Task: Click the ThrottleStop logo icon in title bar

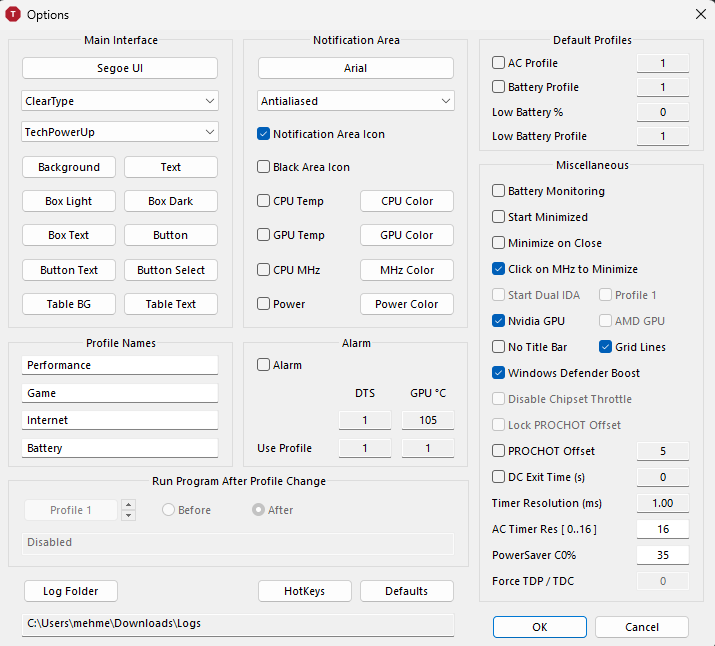Action: click(13, 14)
